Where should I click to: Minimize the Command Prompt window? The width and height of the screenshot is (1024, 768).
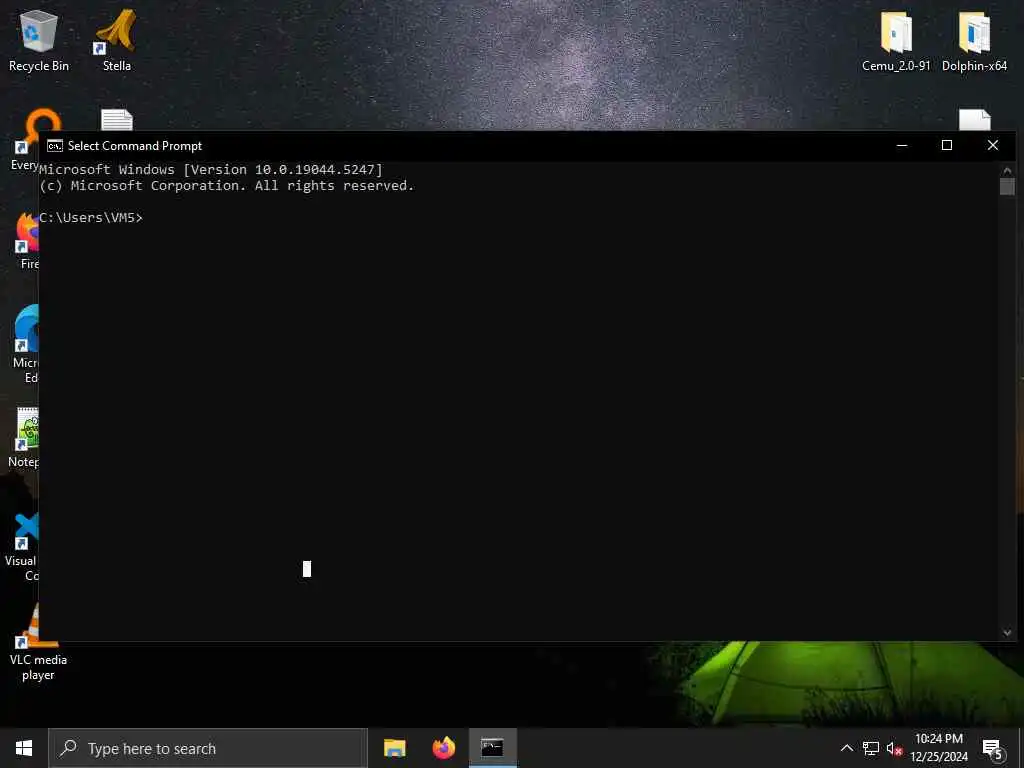click(x=902, y=146)
